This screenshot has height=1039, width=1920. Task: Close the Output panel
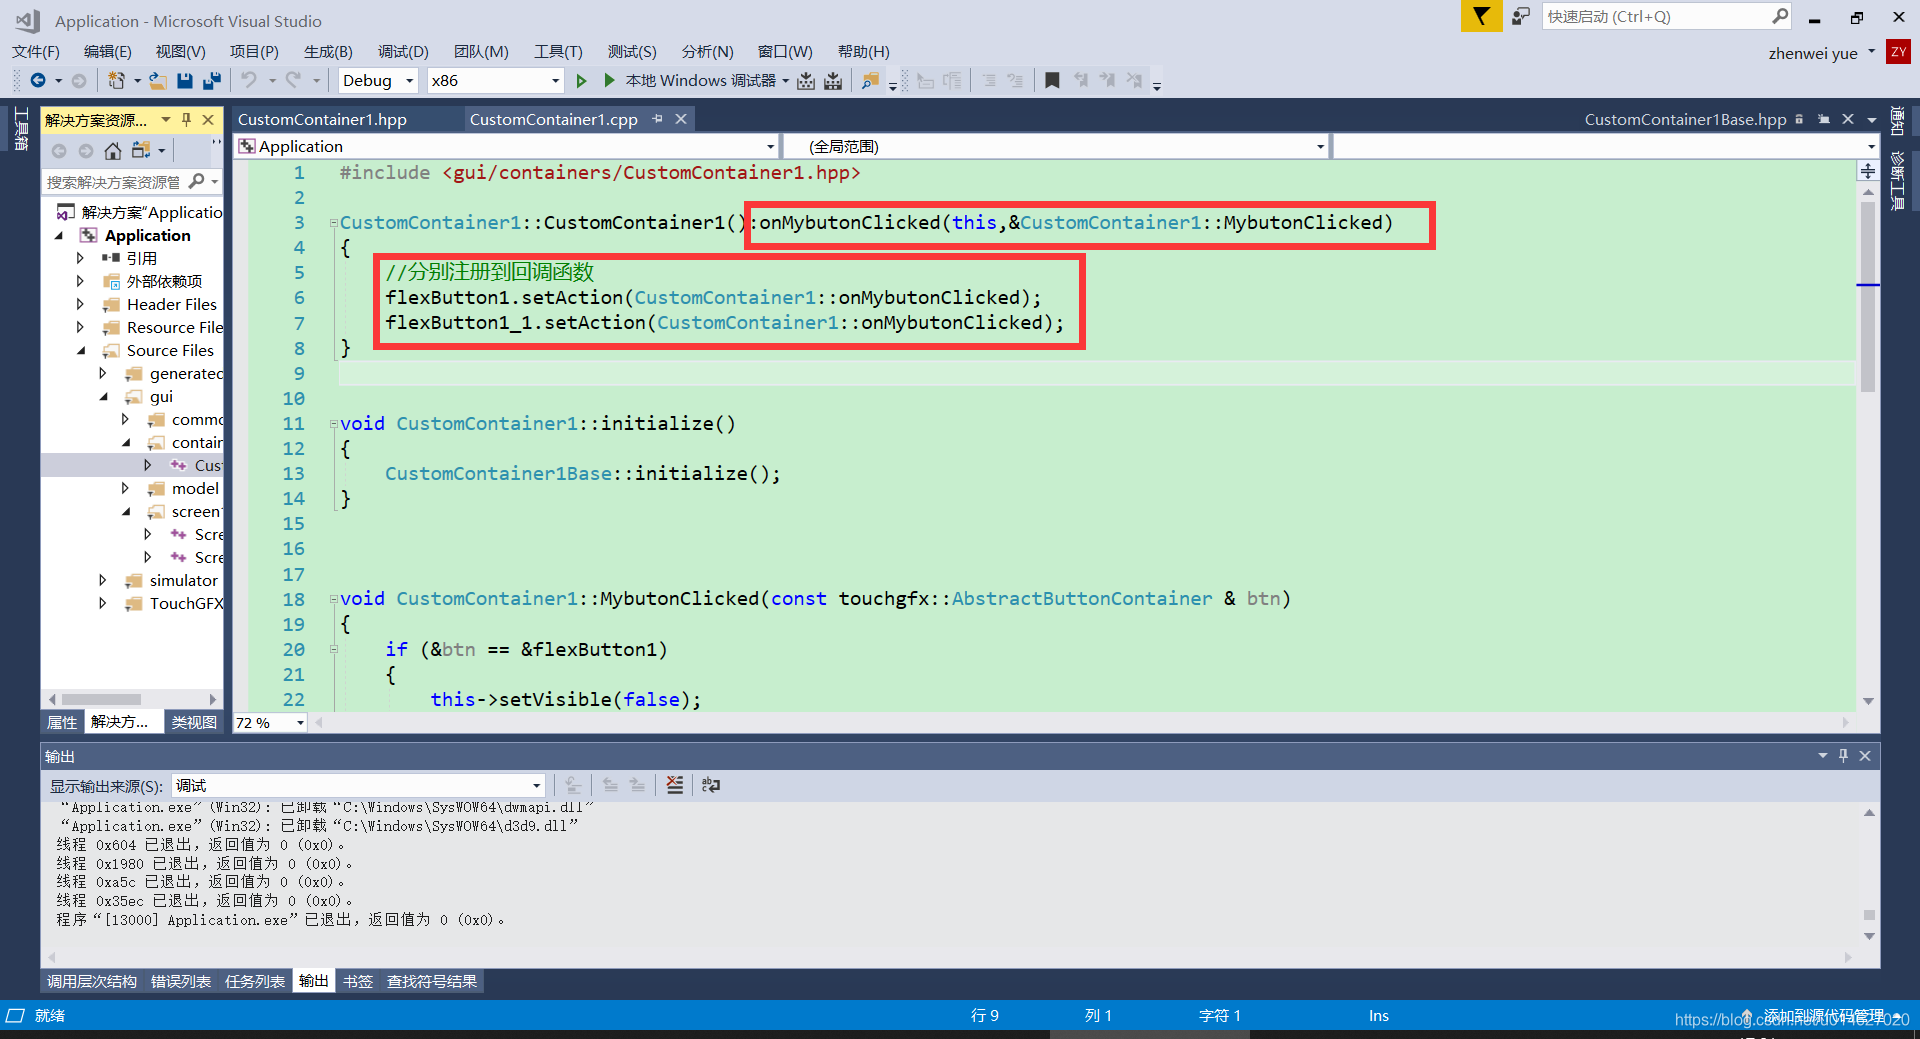1865,756
